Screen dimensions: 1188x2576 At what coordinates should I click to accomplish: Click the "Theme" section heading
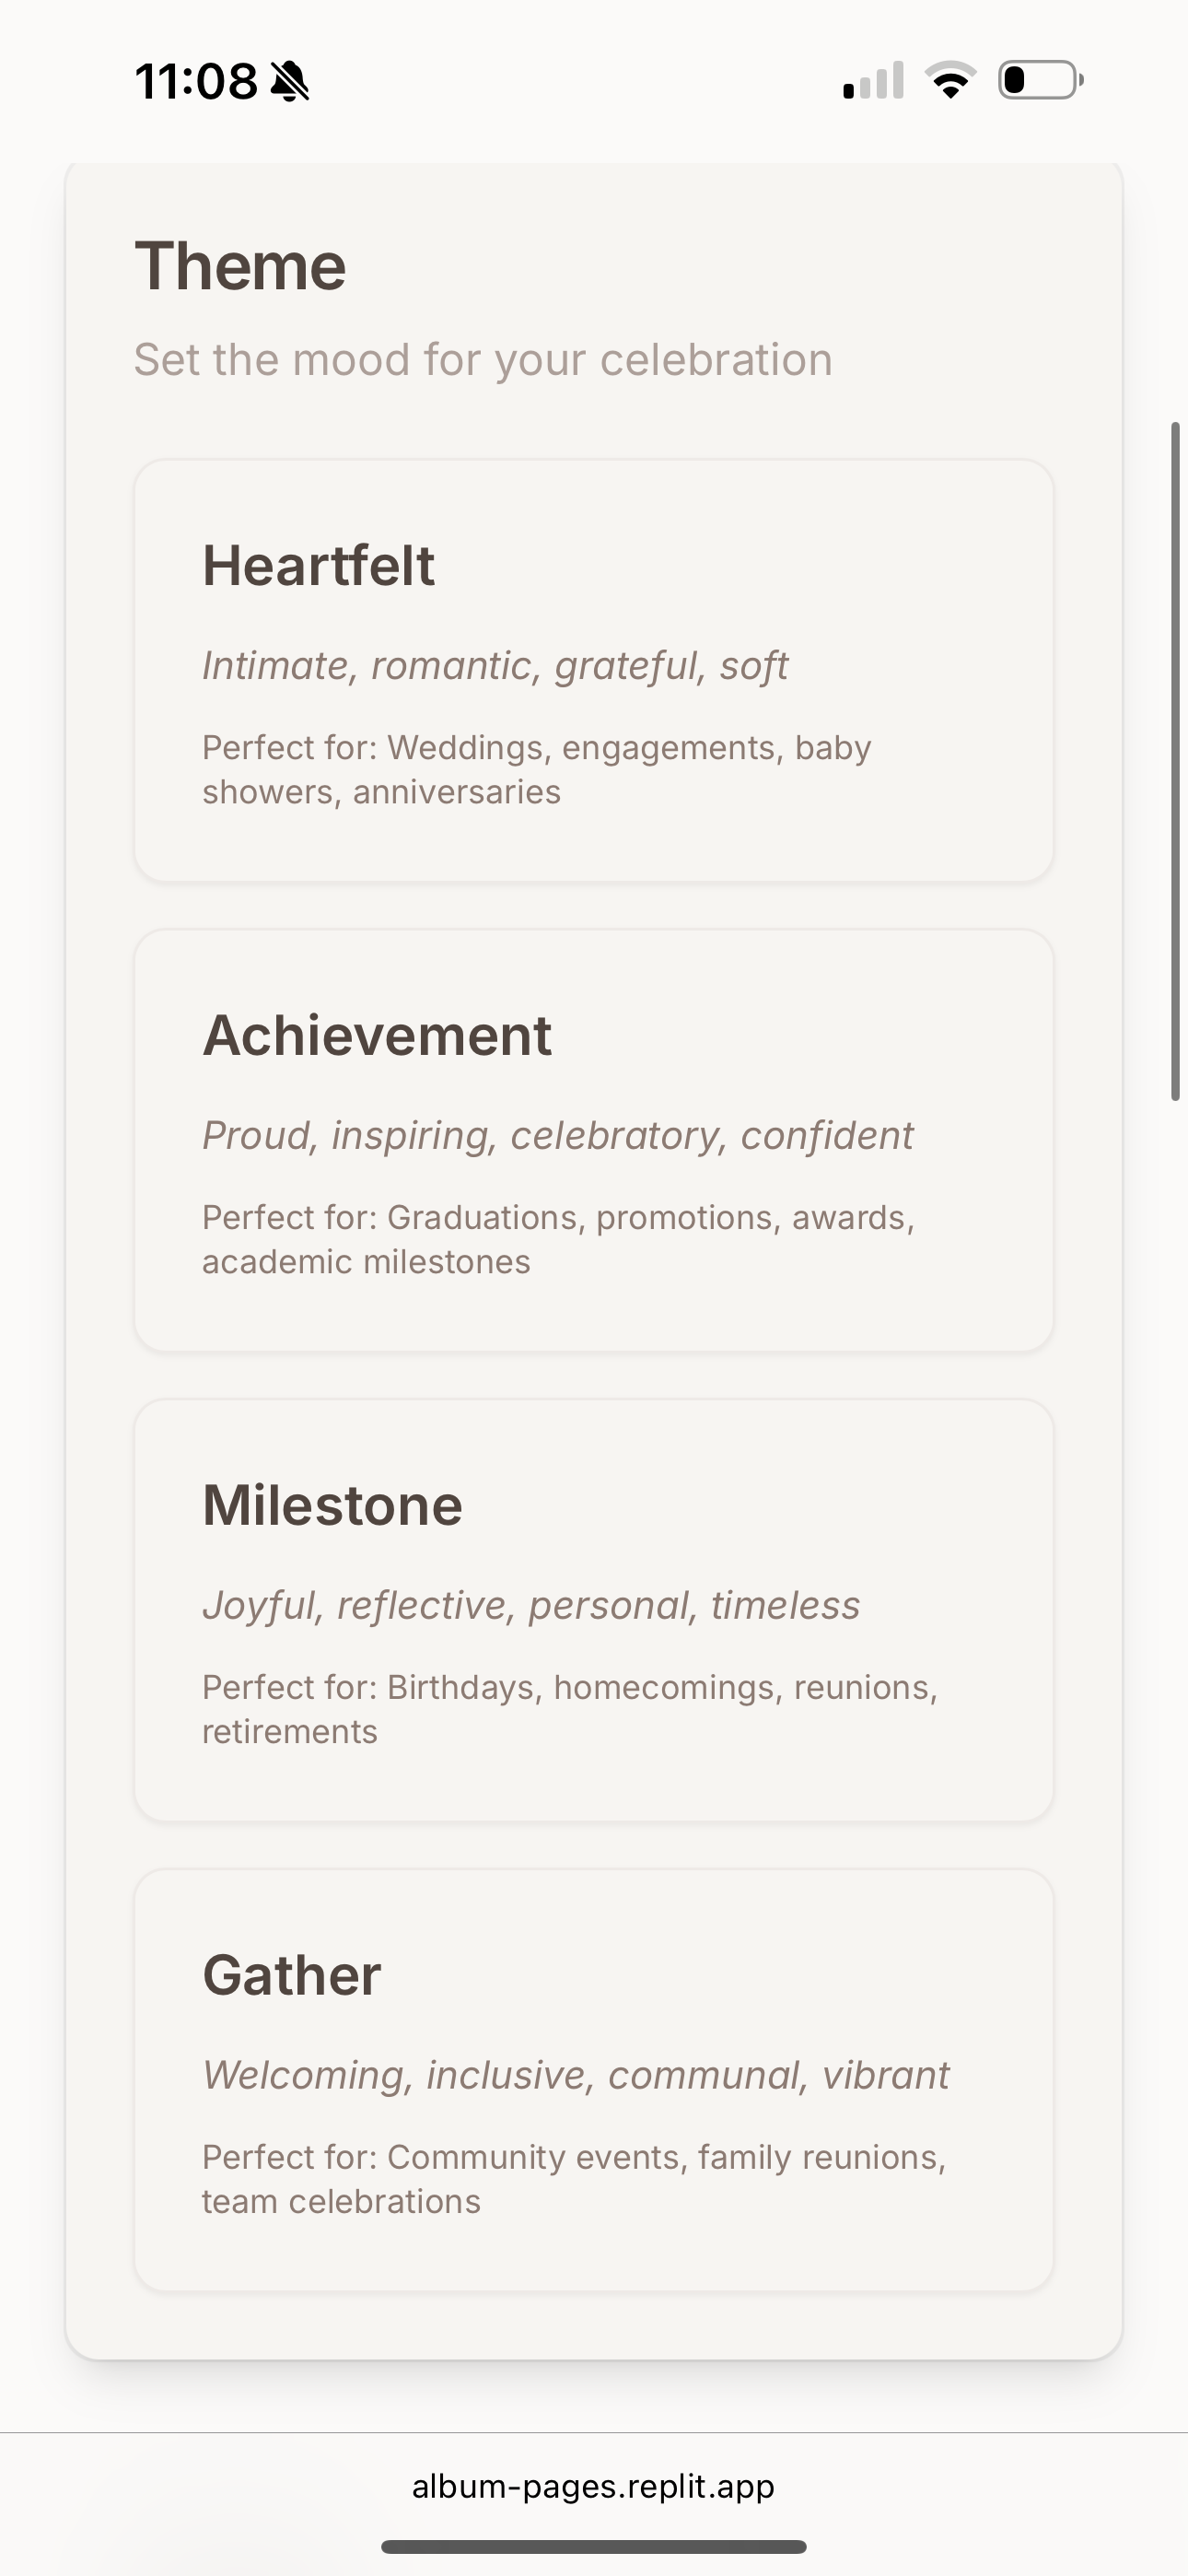click(x=240, y=266)
